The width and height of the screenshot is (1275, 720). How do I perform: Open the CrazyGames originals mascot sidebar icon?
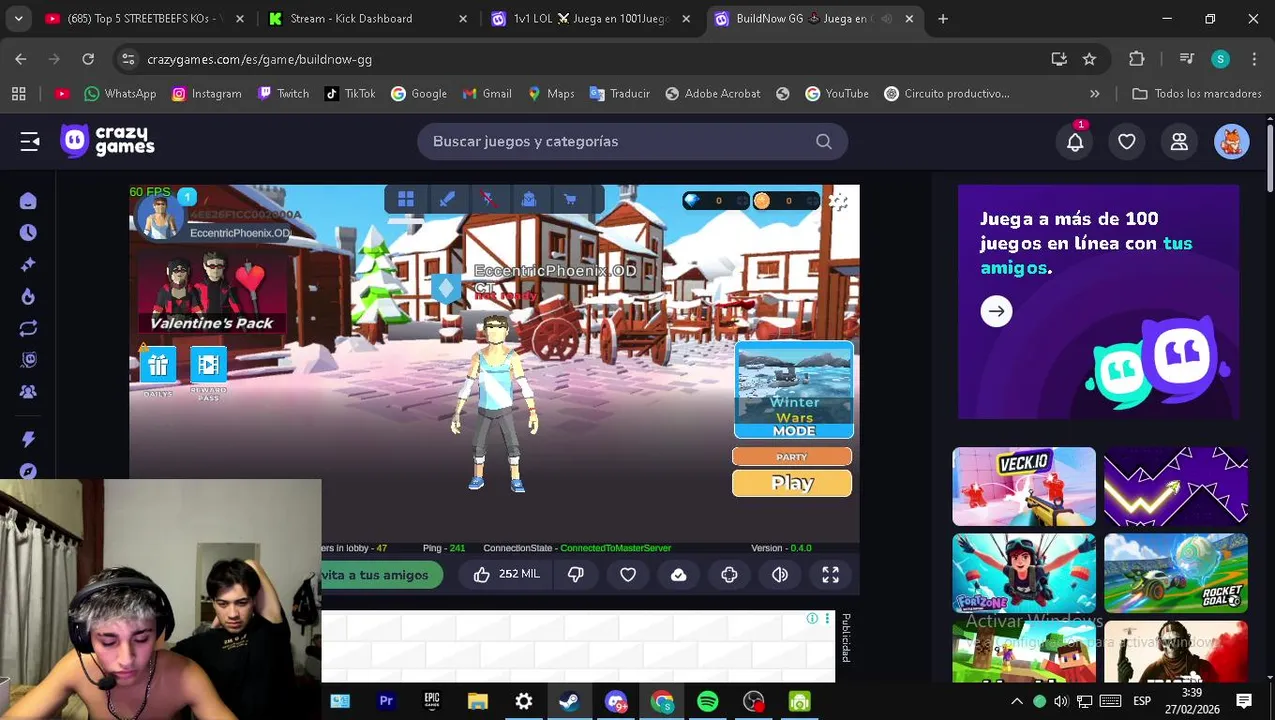tap(28, 360)
